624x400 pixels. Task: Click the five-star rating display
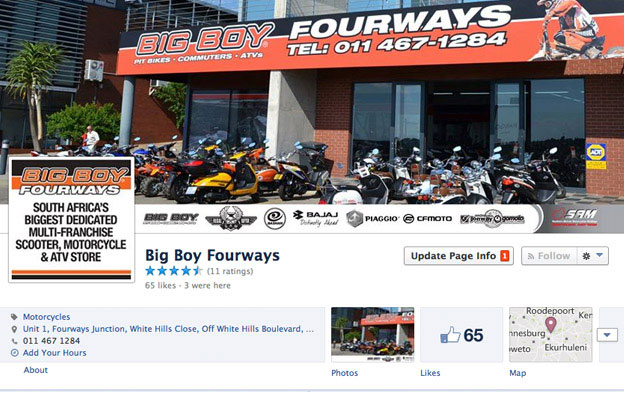[x=174, y=271]
